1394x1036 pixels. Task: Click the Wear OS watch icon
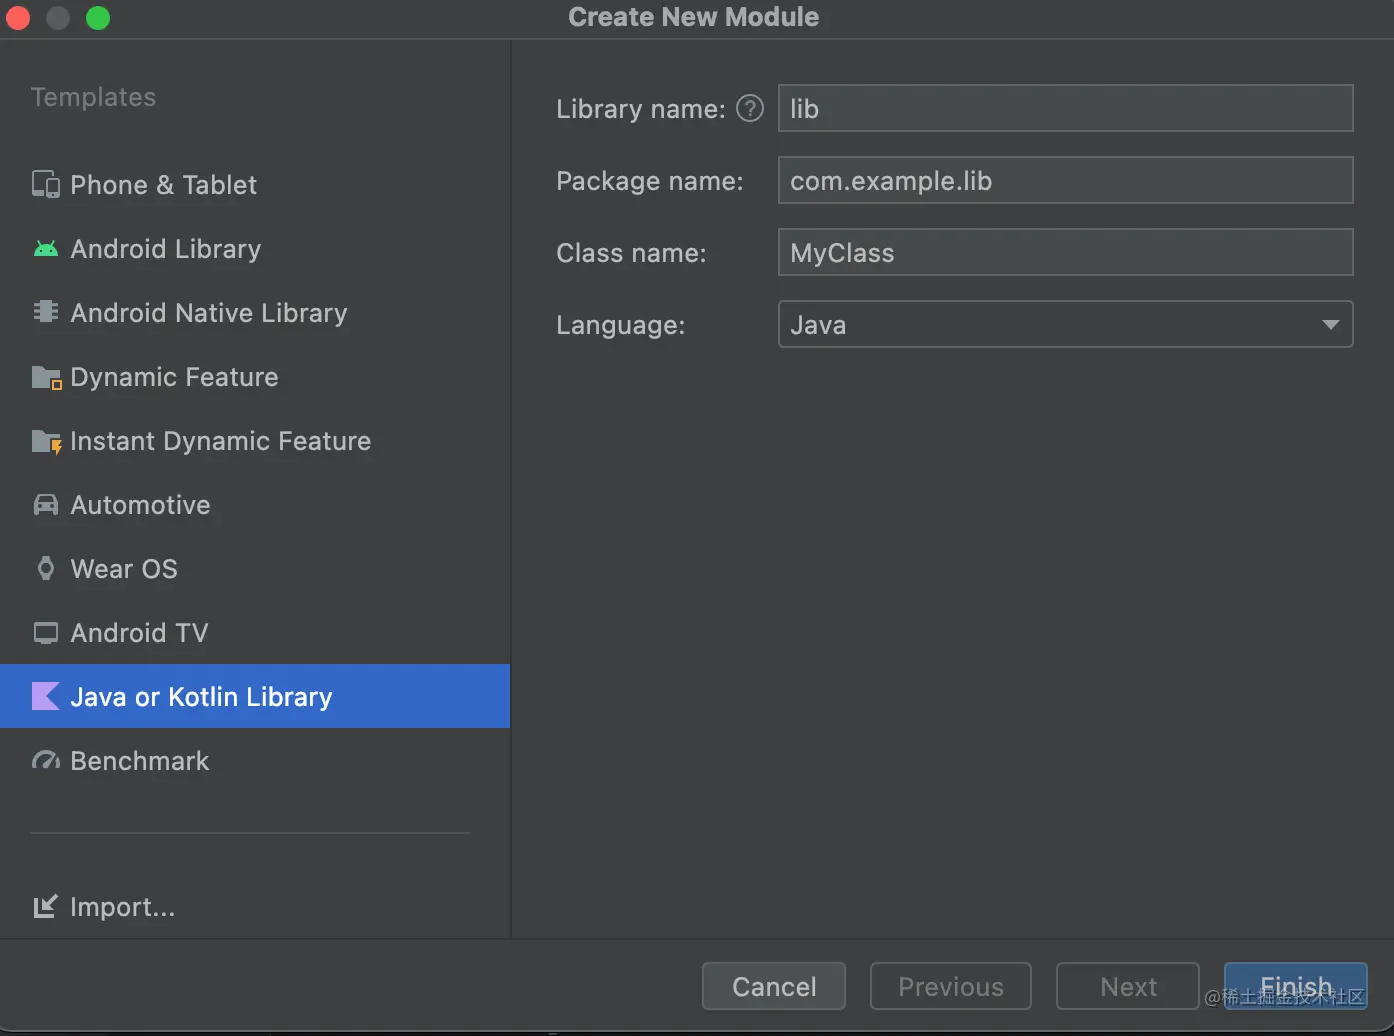(x=46, y=569)
